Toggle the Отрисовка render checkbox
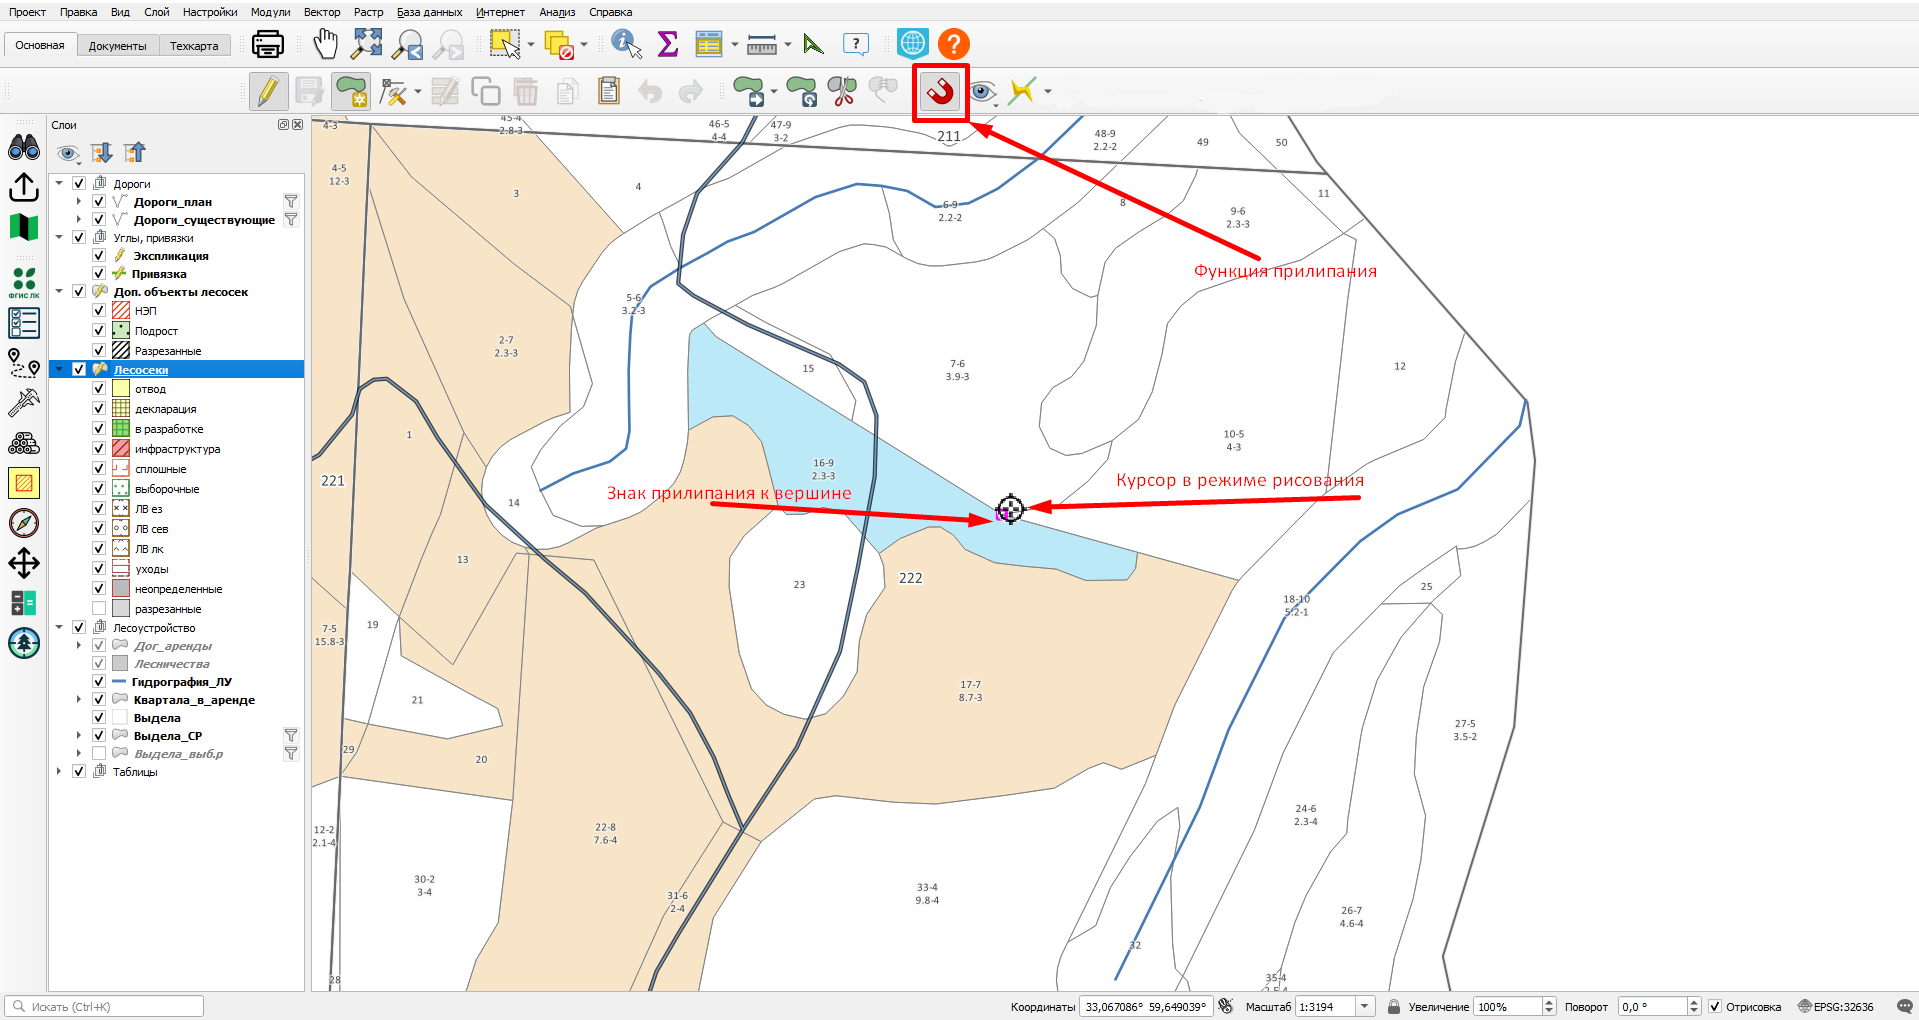Image resolution: width=1919 pixels, height=1020 pixels. (1714, 1007)
